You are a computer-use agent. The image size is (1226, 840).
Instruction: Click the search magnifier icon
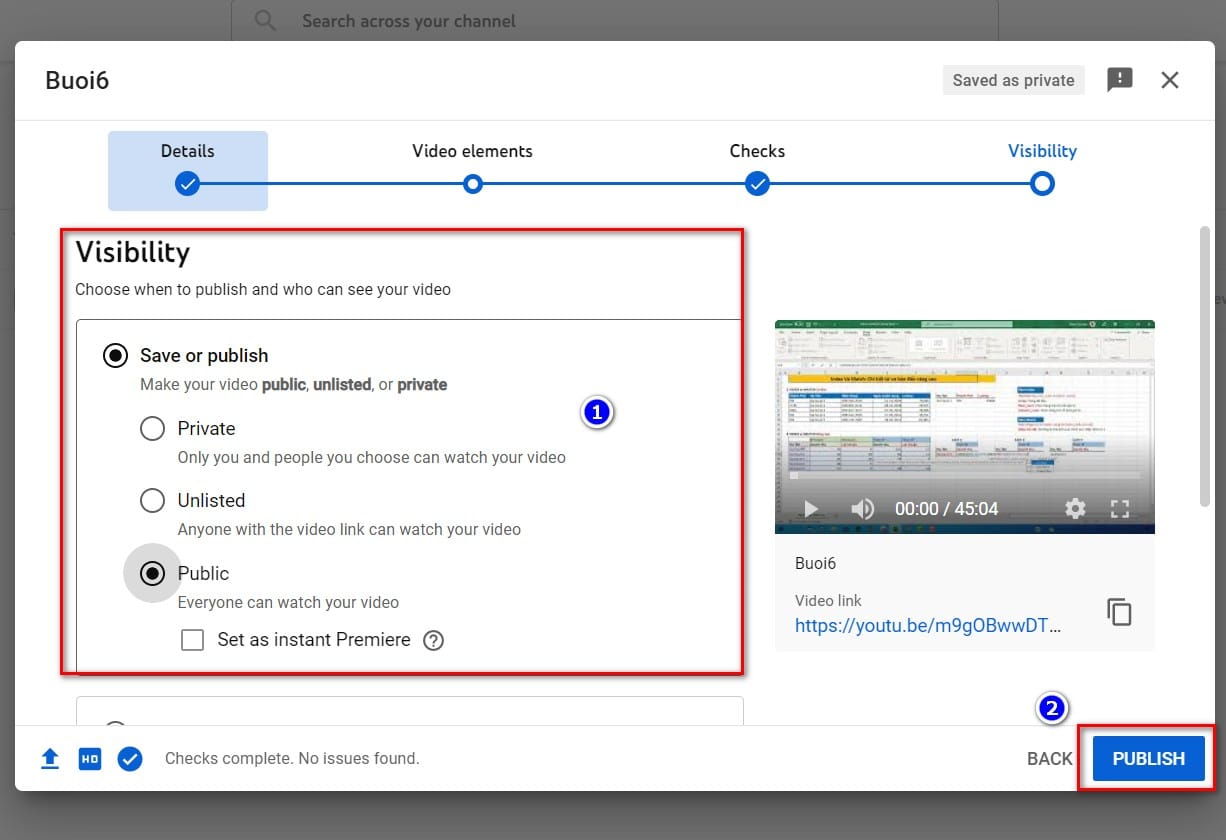click(x=265, y=21)
